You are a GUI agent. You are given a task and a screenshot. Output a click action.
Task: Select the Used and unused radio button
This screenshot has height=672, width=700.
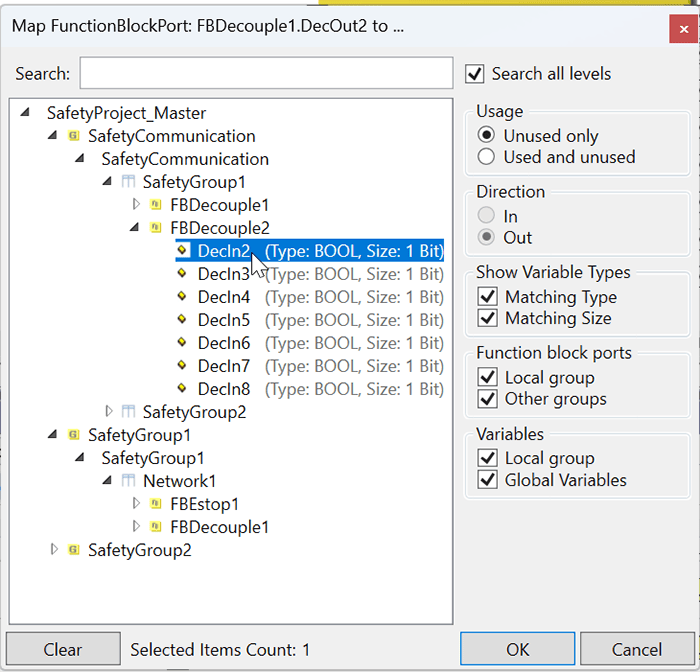(x=486, y=157)
